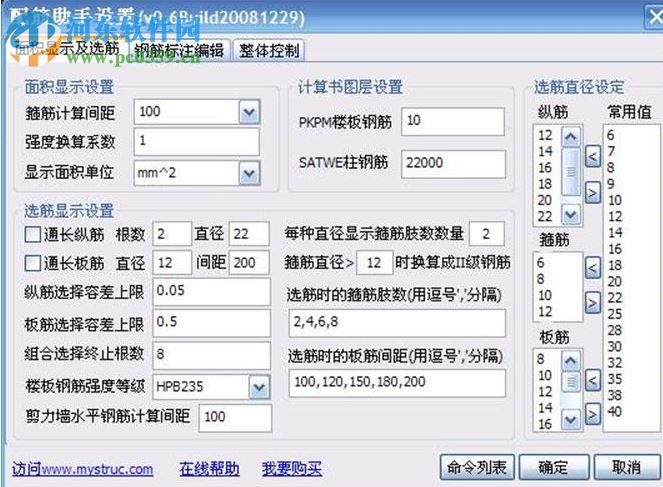Click the 箍筋 add left arrow button
Screen dimensions: 663x487
pos(593,268)
